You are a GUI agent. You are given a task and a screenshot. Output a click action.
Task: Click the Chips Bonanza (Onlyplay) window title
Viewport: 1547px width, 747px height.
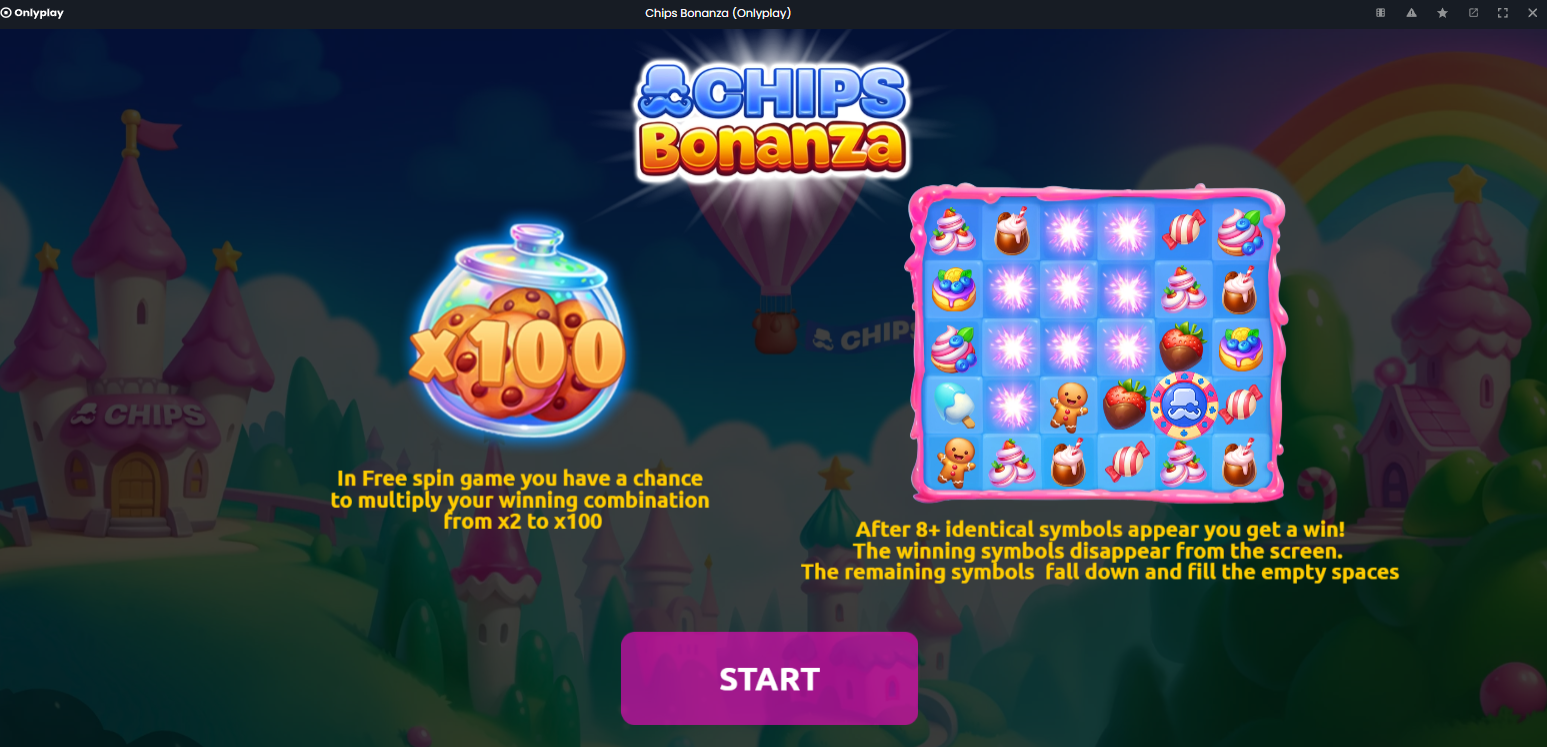point(718,13)
